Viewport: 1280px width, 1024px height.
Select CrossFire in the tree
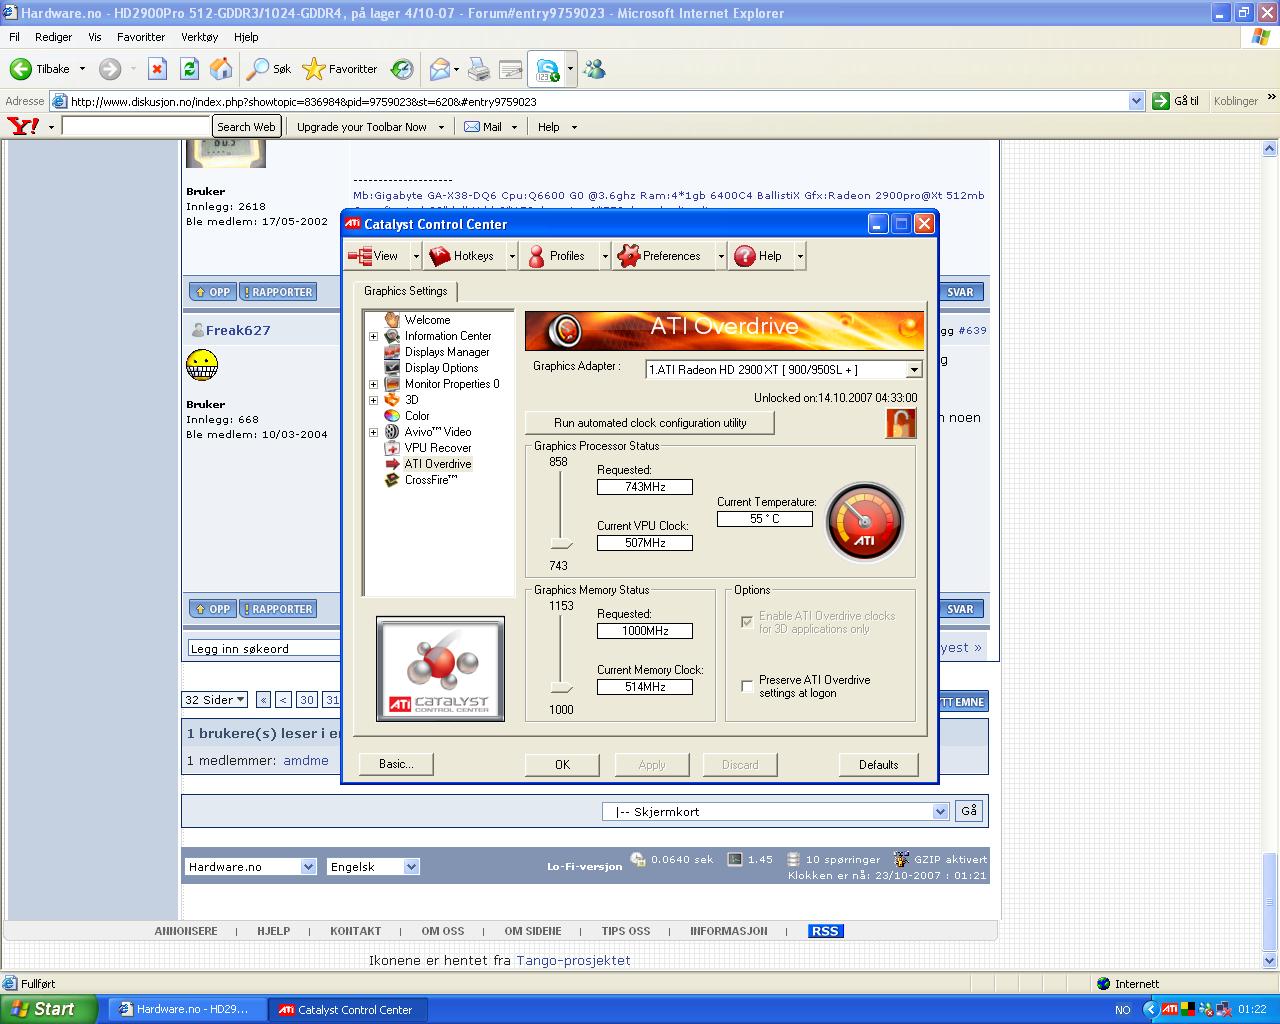click(431, 480)
